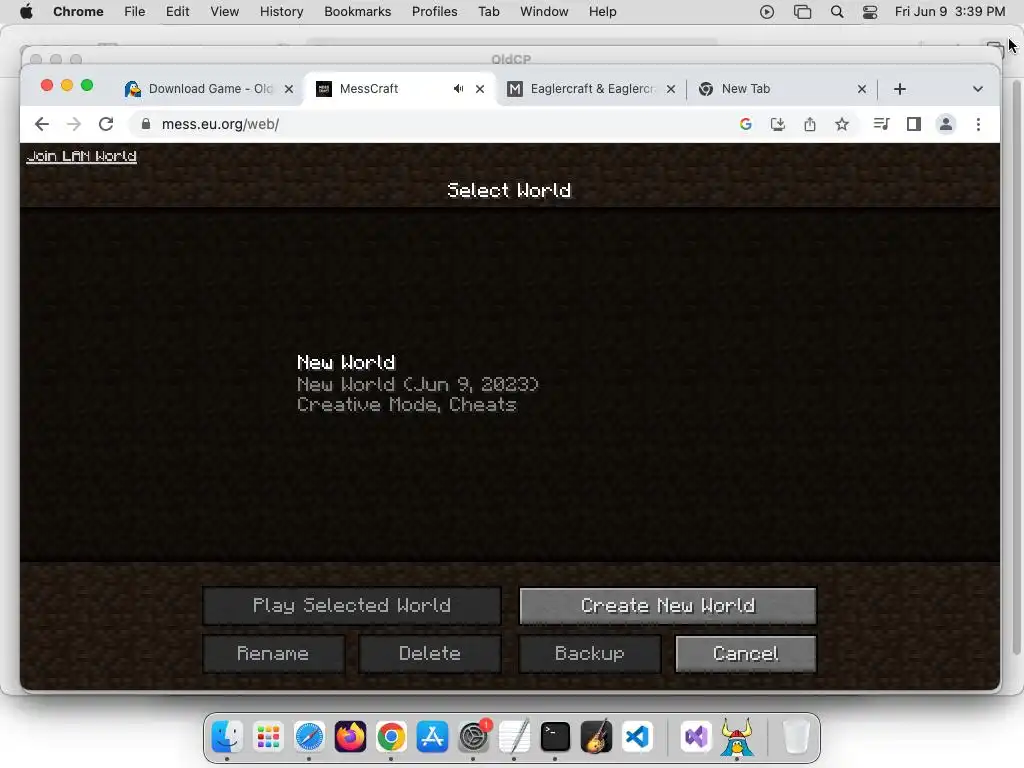Open the File menu
Viewport: 1024px width, 768px height.
(135, 12)
